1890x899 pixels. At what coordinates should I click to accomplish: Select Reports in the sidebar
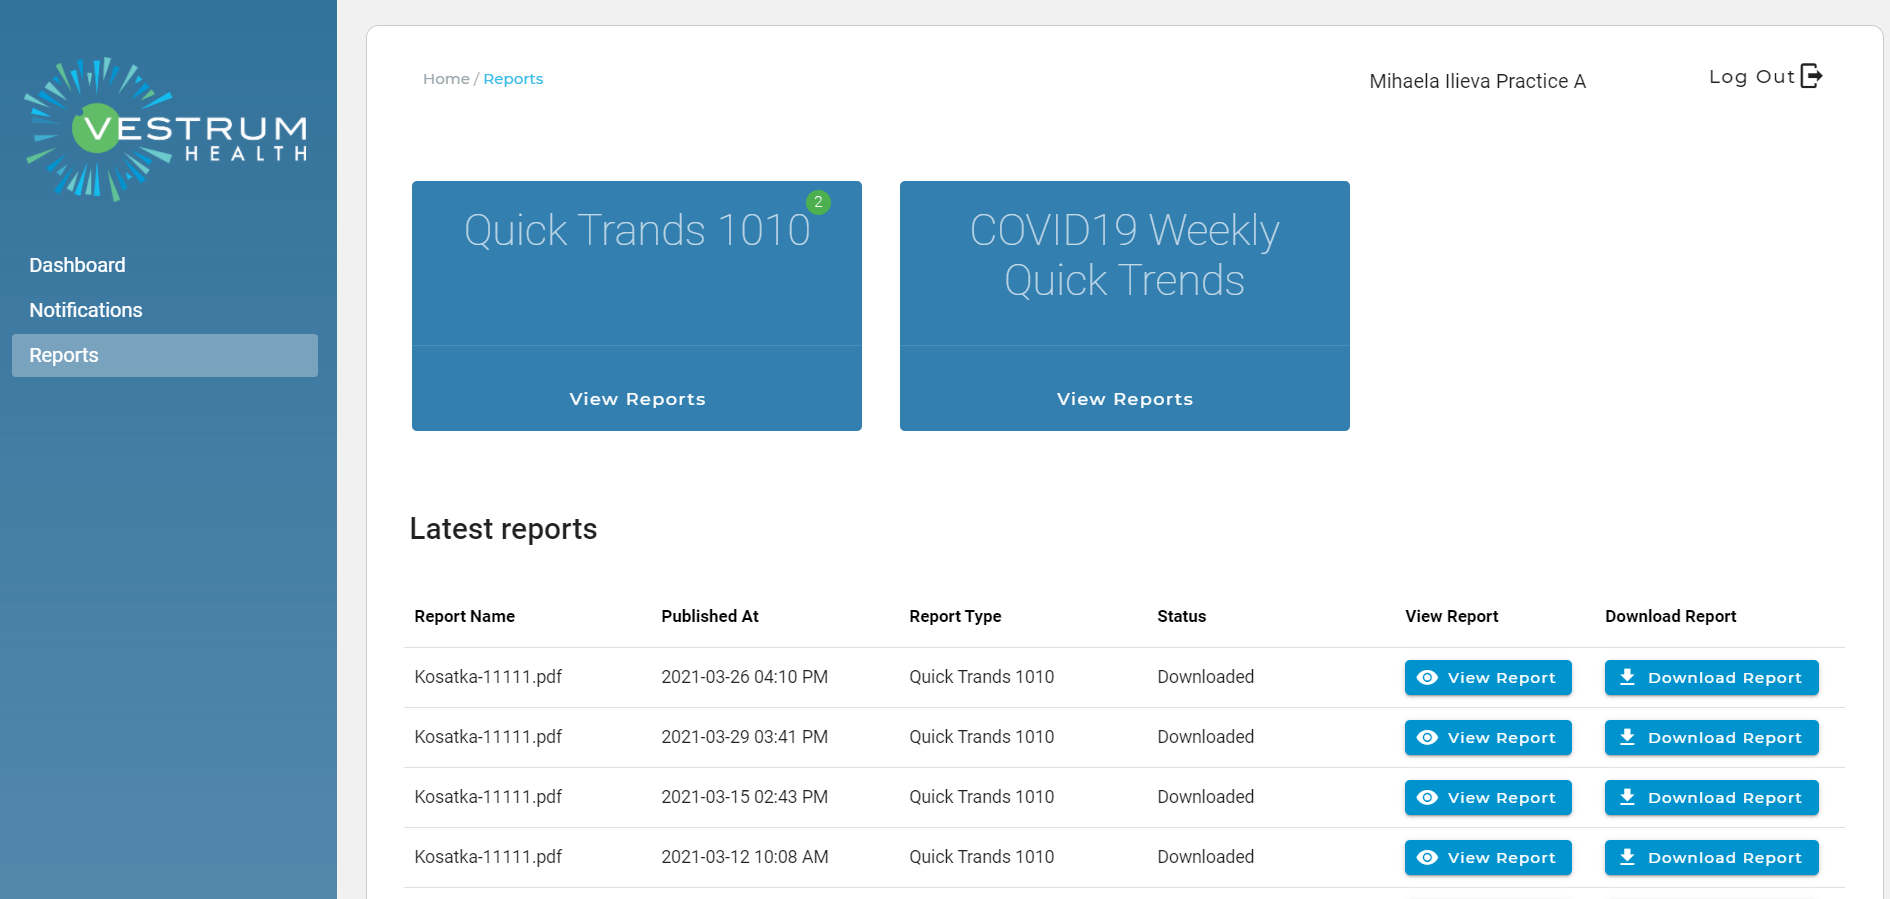(x=165, y=355)
